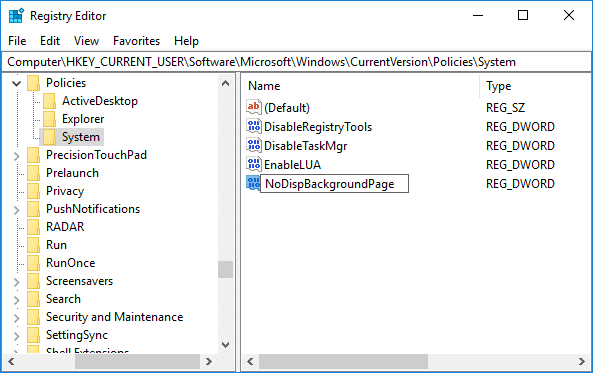Click the Explorer folder icon
The width and height of the screenshot is (593, 373).
[x=49, y=119]
